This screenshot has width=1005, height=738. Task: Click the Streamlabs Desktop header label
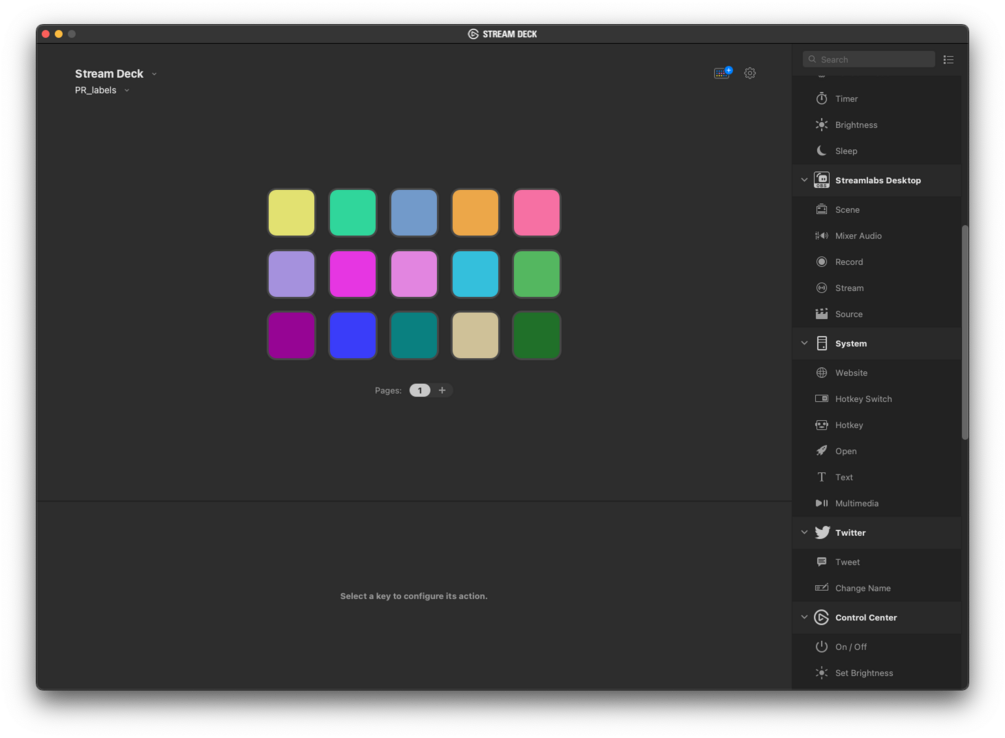pyautogui.click(x=877, y=181)
